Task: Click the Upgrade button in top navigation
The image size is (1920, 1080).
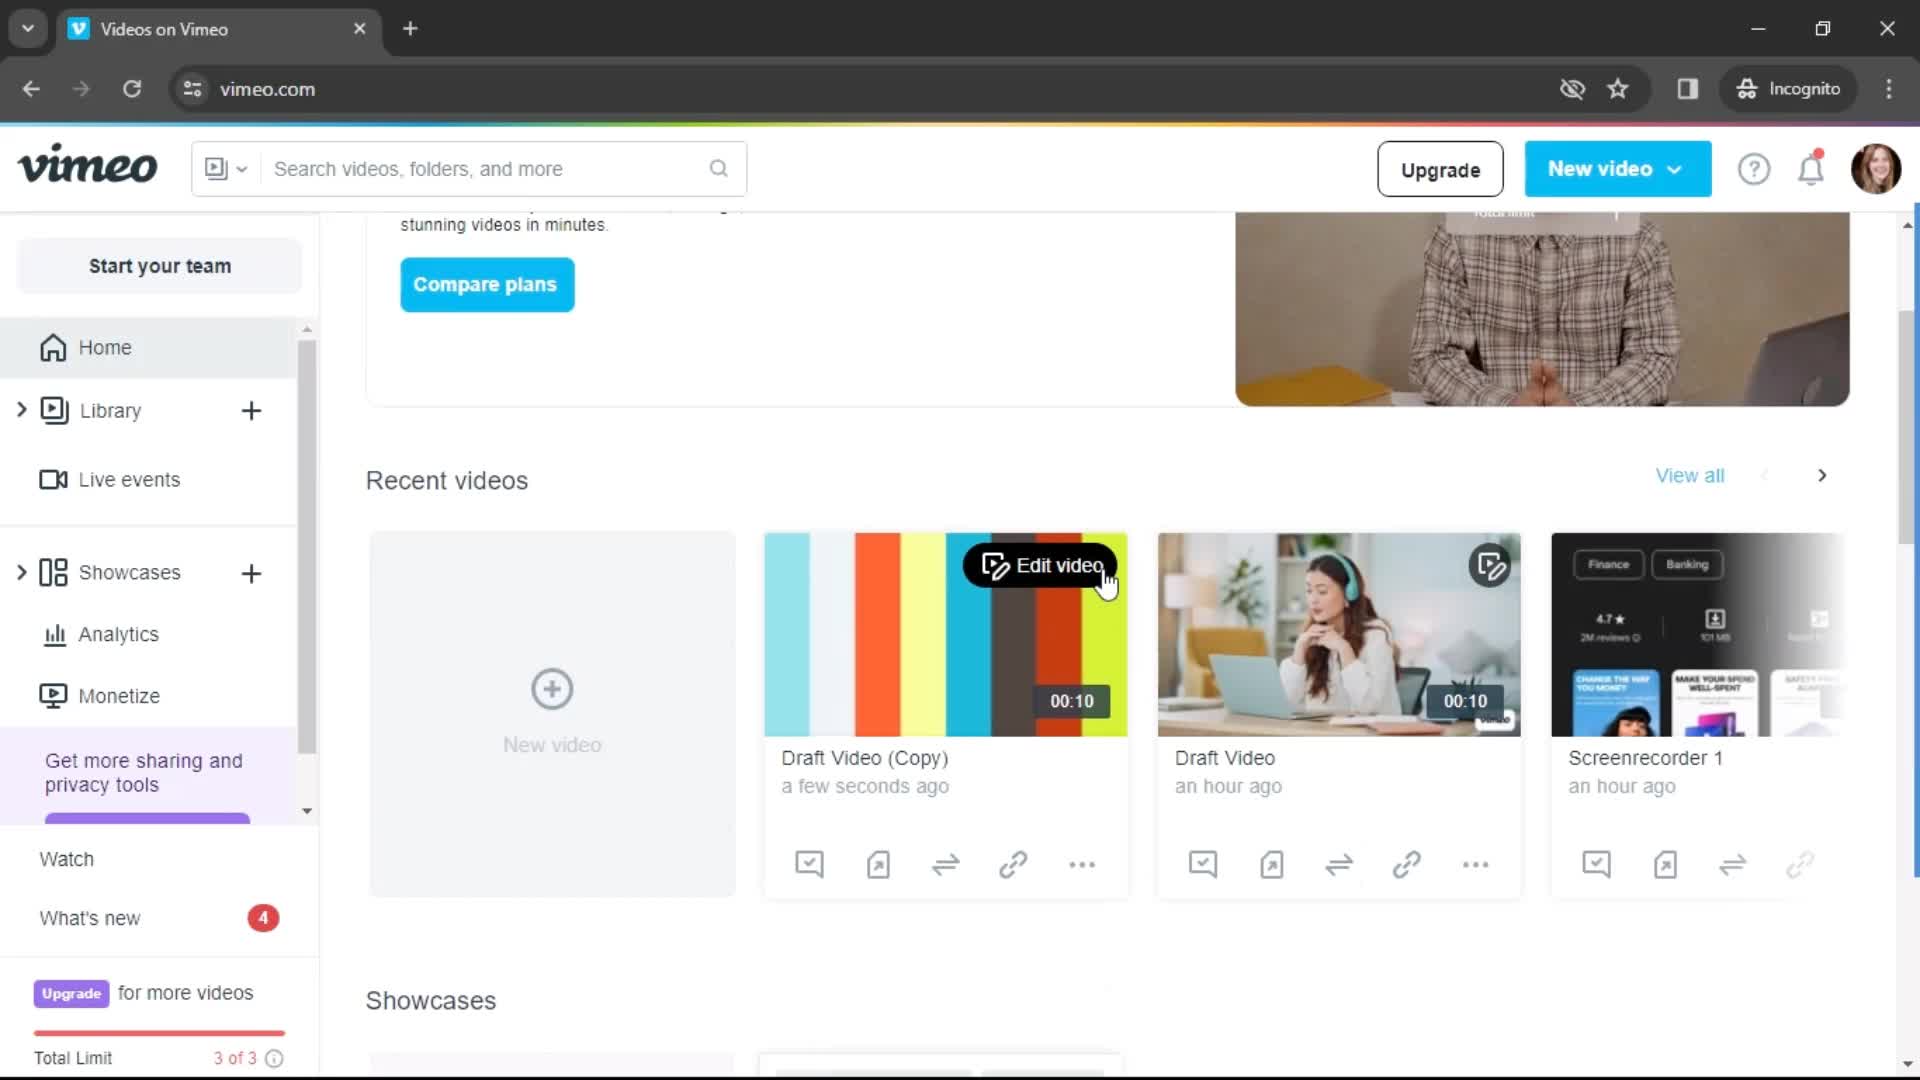Action: coord(1440,169)
